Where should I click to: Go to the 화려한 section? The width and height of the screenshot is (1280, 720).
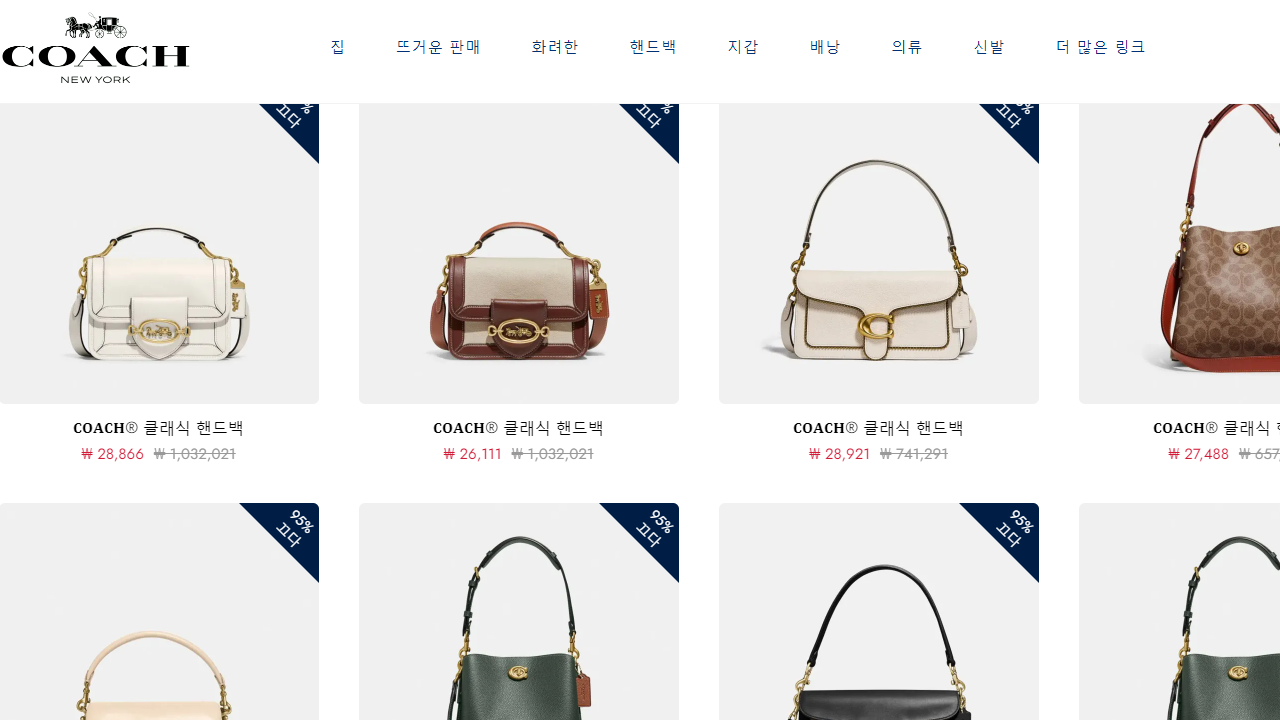(555, 47)
